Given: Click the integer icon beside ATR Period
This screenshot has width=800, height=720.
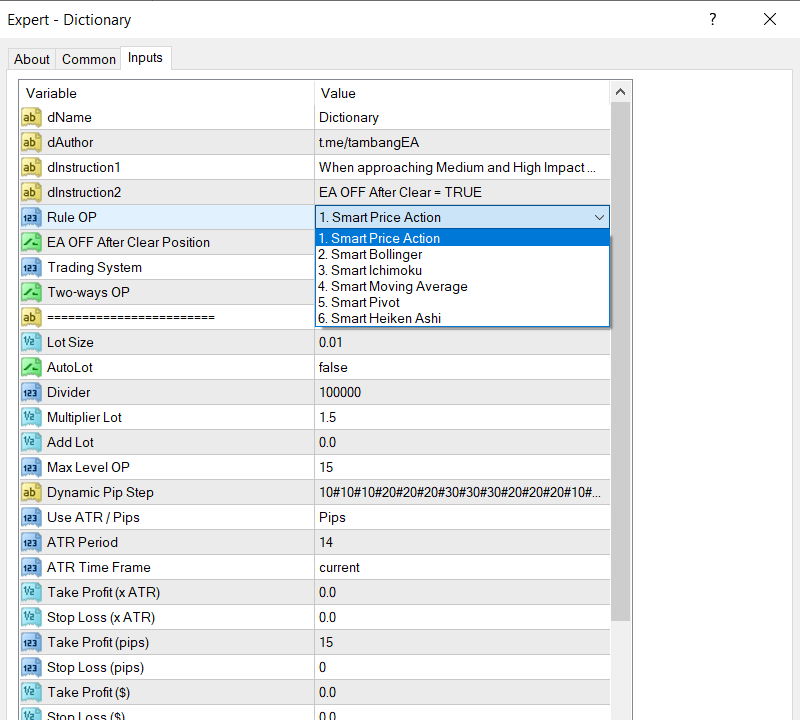Looking at the screenshot, I should coord(31,542).
